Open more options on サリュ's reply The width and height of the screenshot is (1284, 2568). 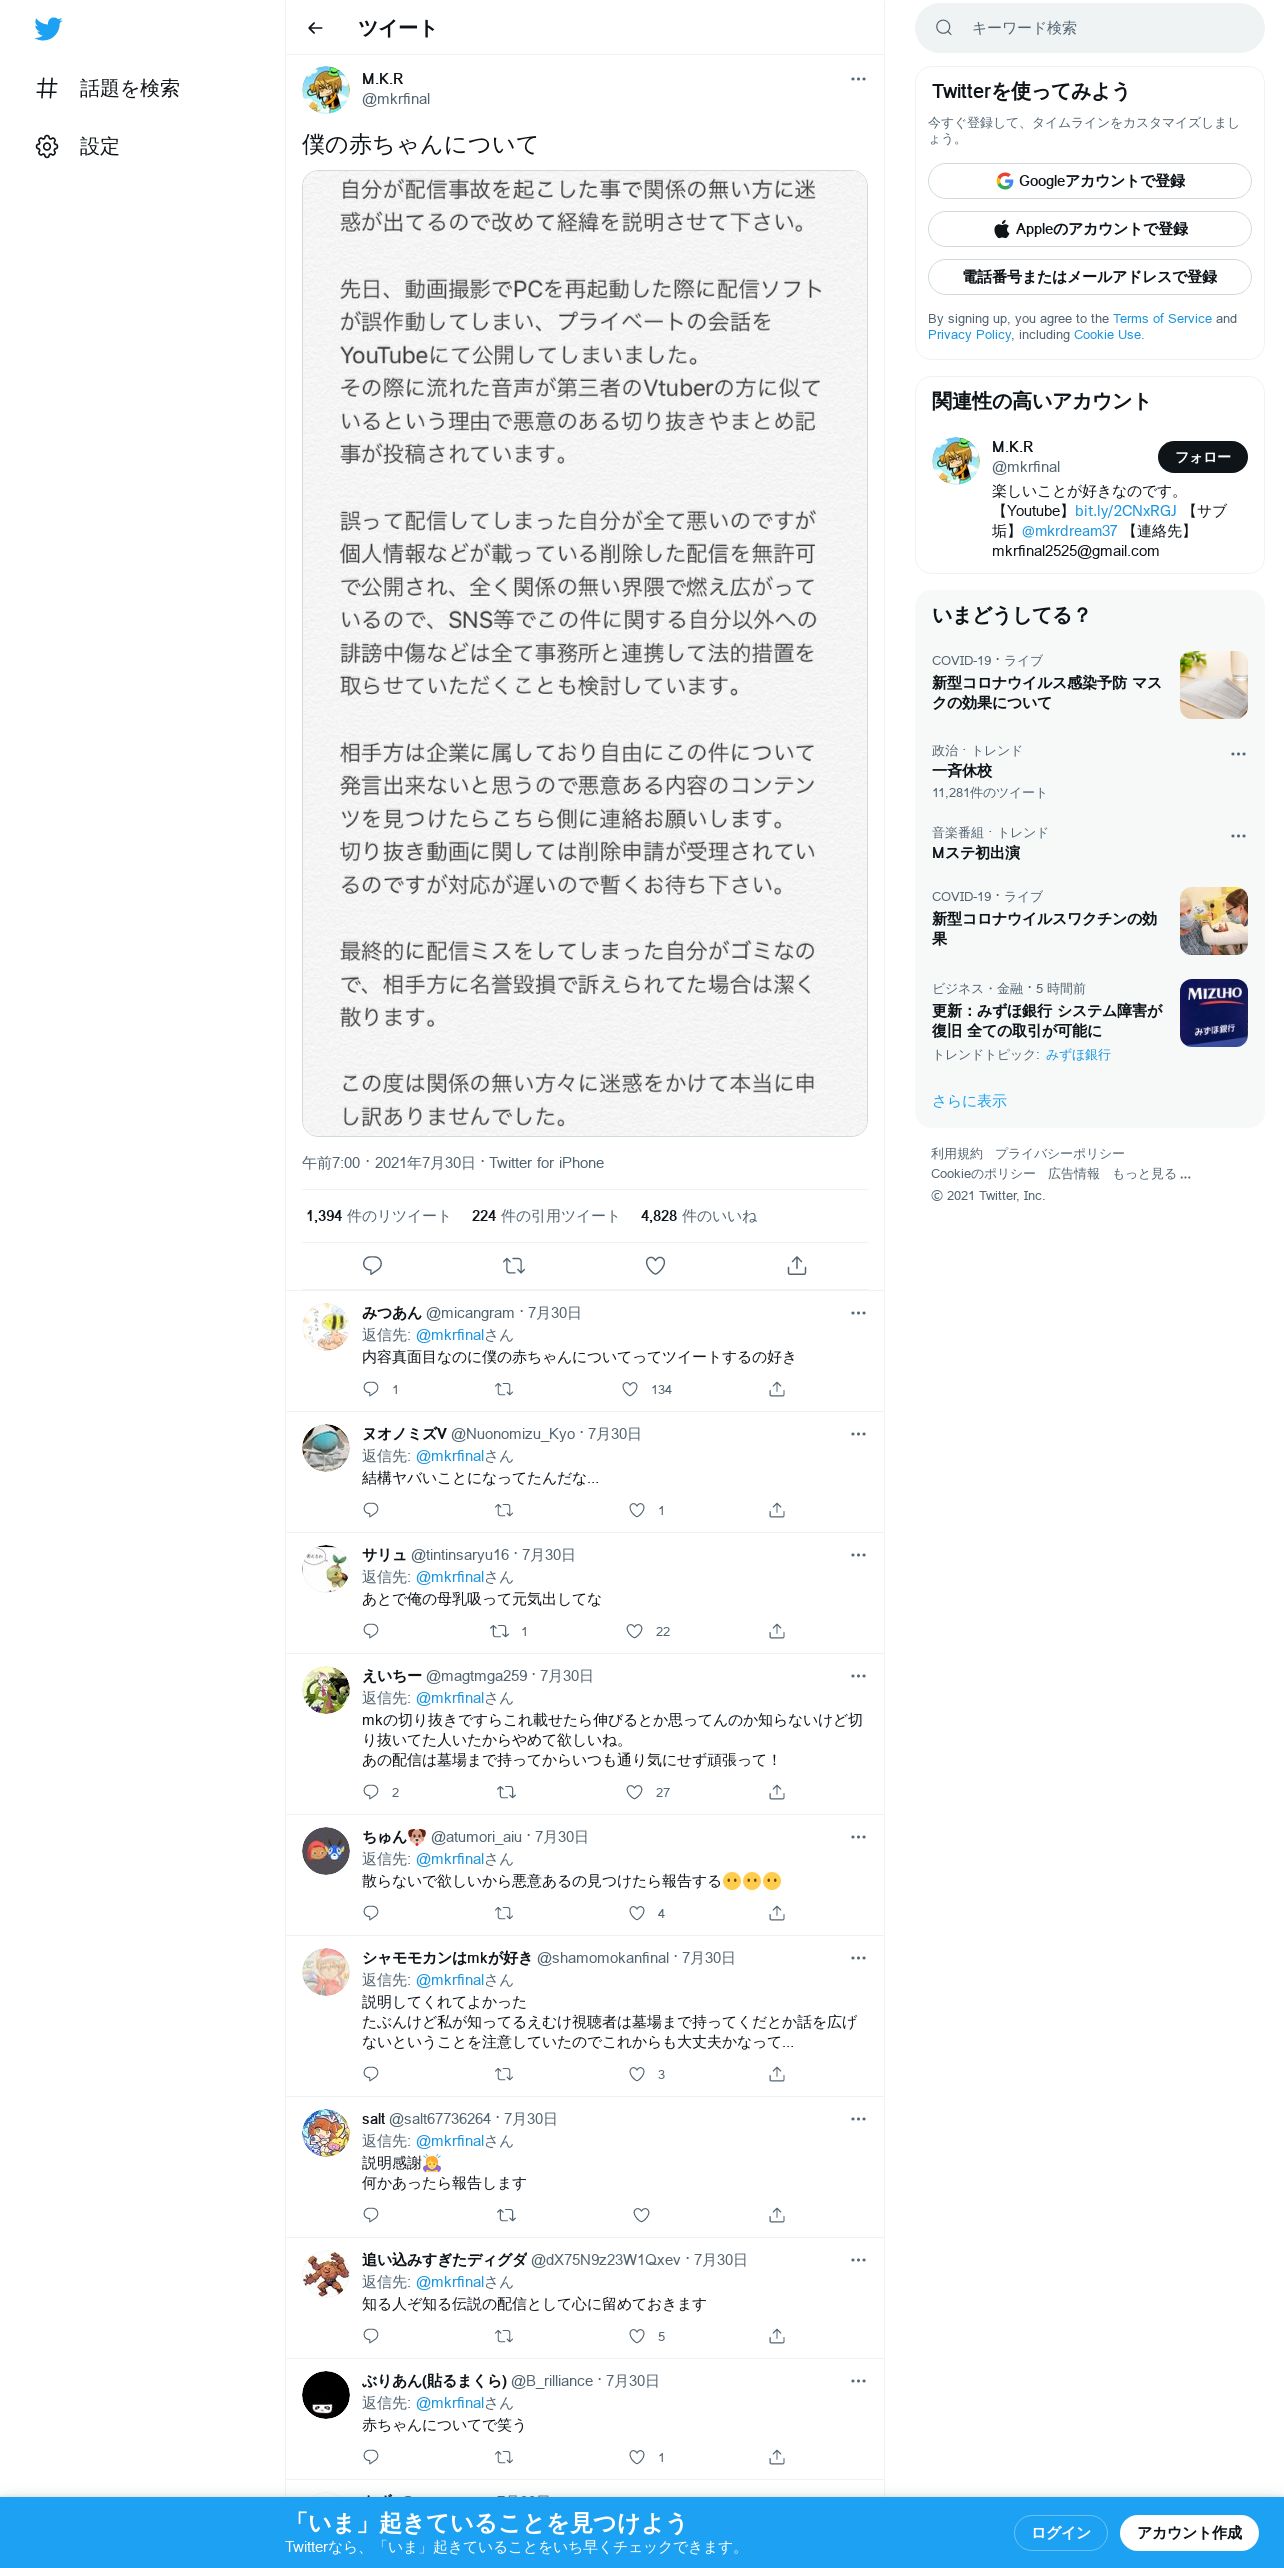[858, 1555]
